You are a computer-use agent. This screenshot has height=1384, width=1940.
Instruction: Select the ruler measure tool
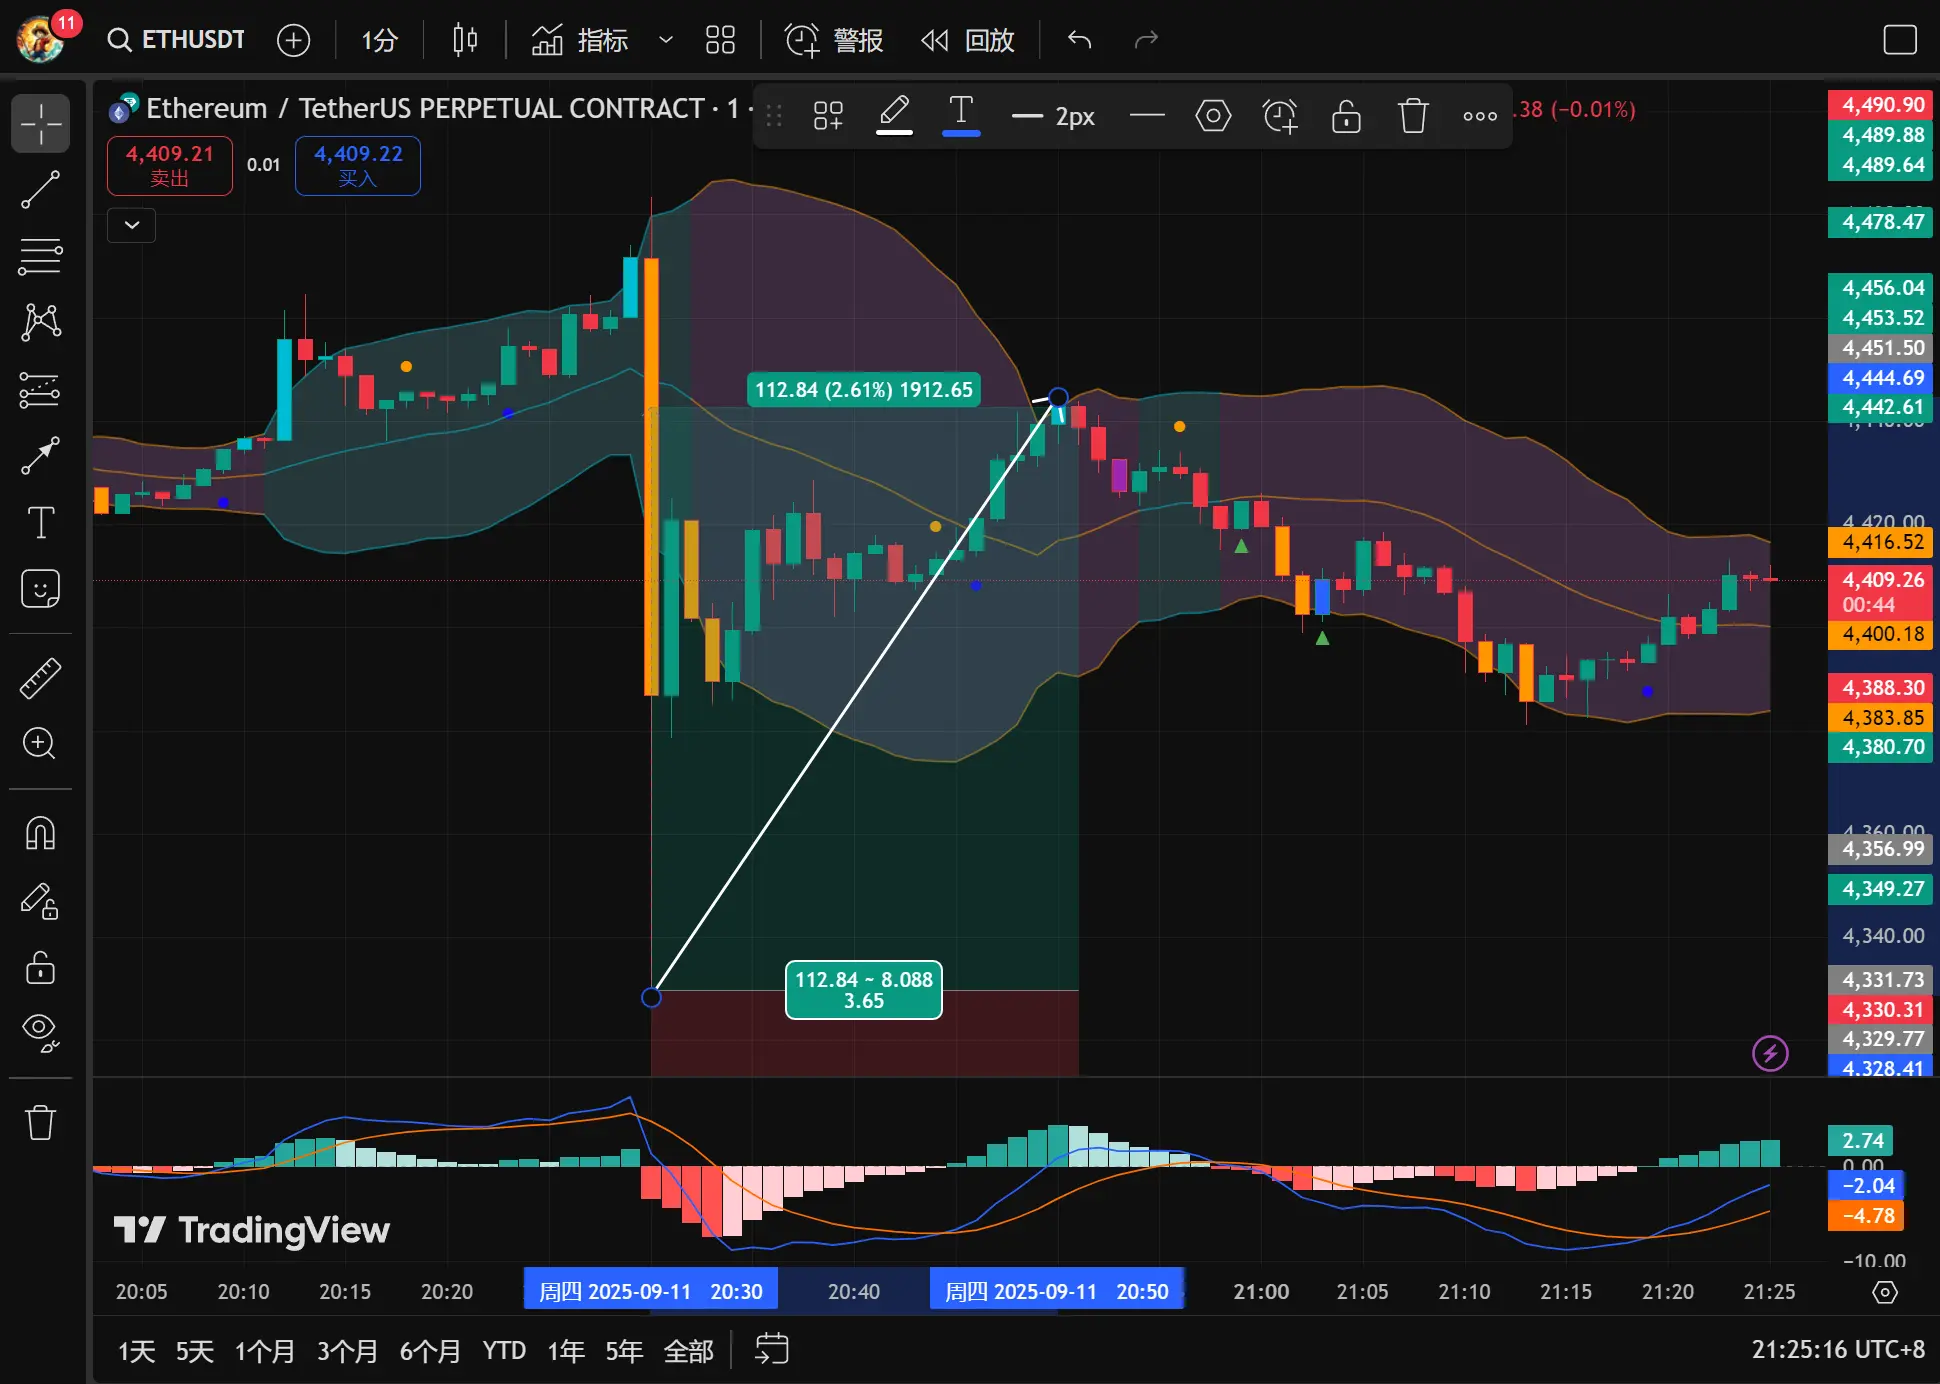coord(40,679)
